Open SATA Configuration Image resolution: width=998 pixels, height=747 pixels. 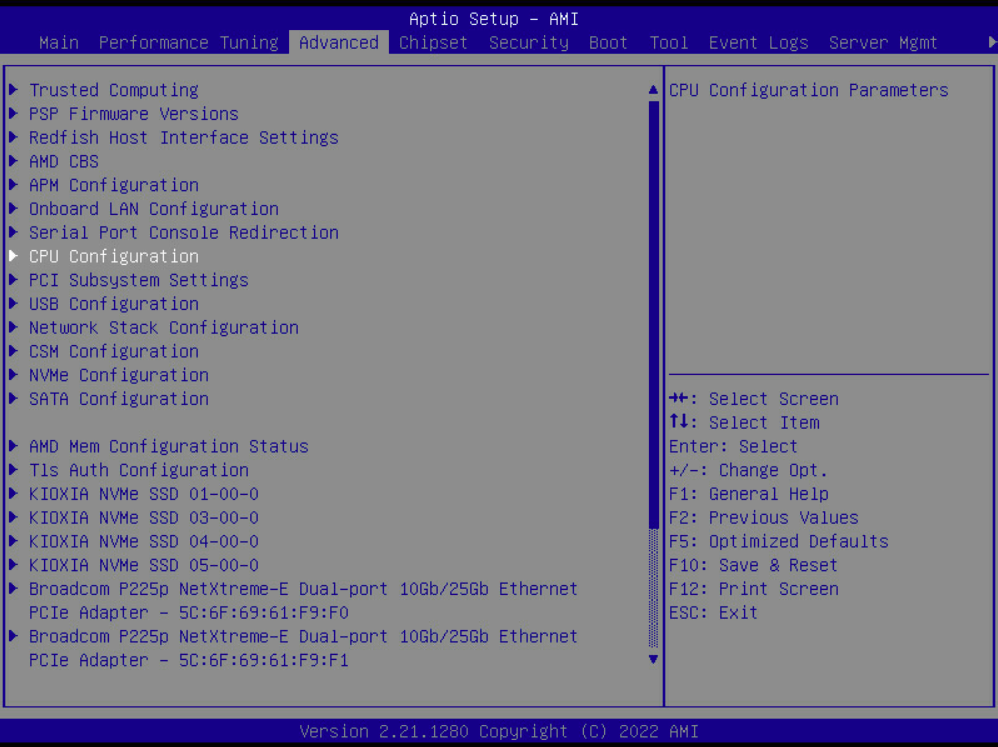(x=118, y=399)
